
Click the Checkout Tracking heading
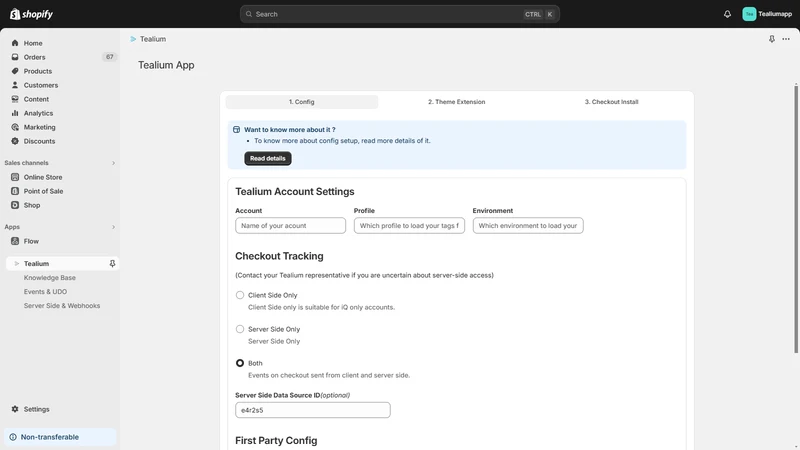(279, 256)
